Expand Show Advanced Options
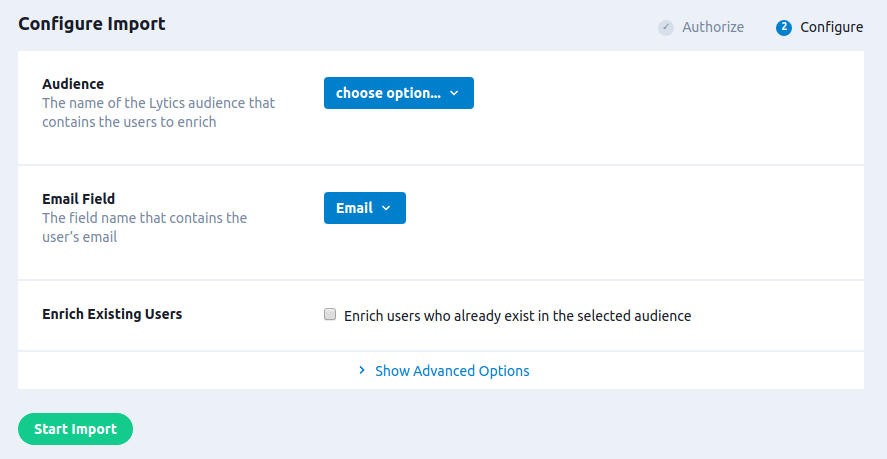The image size is (887, 459). (x=452, y=371)
